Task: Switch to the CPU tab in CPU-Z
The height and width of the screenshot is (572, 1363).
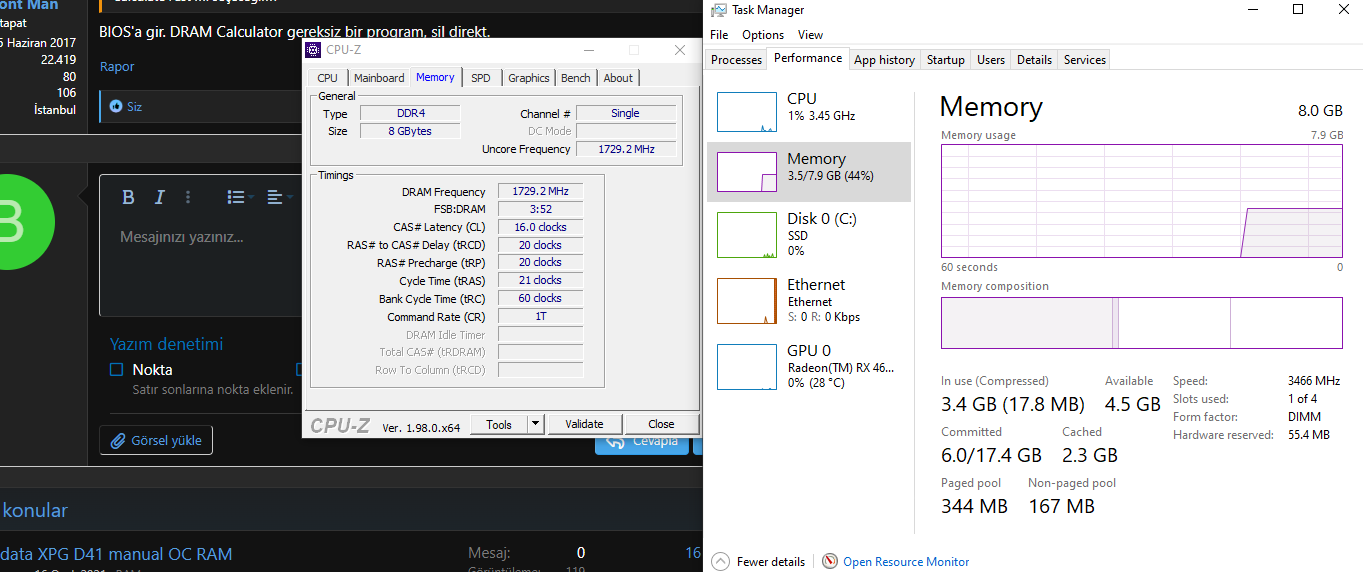Action: click(x=327, y=78)
